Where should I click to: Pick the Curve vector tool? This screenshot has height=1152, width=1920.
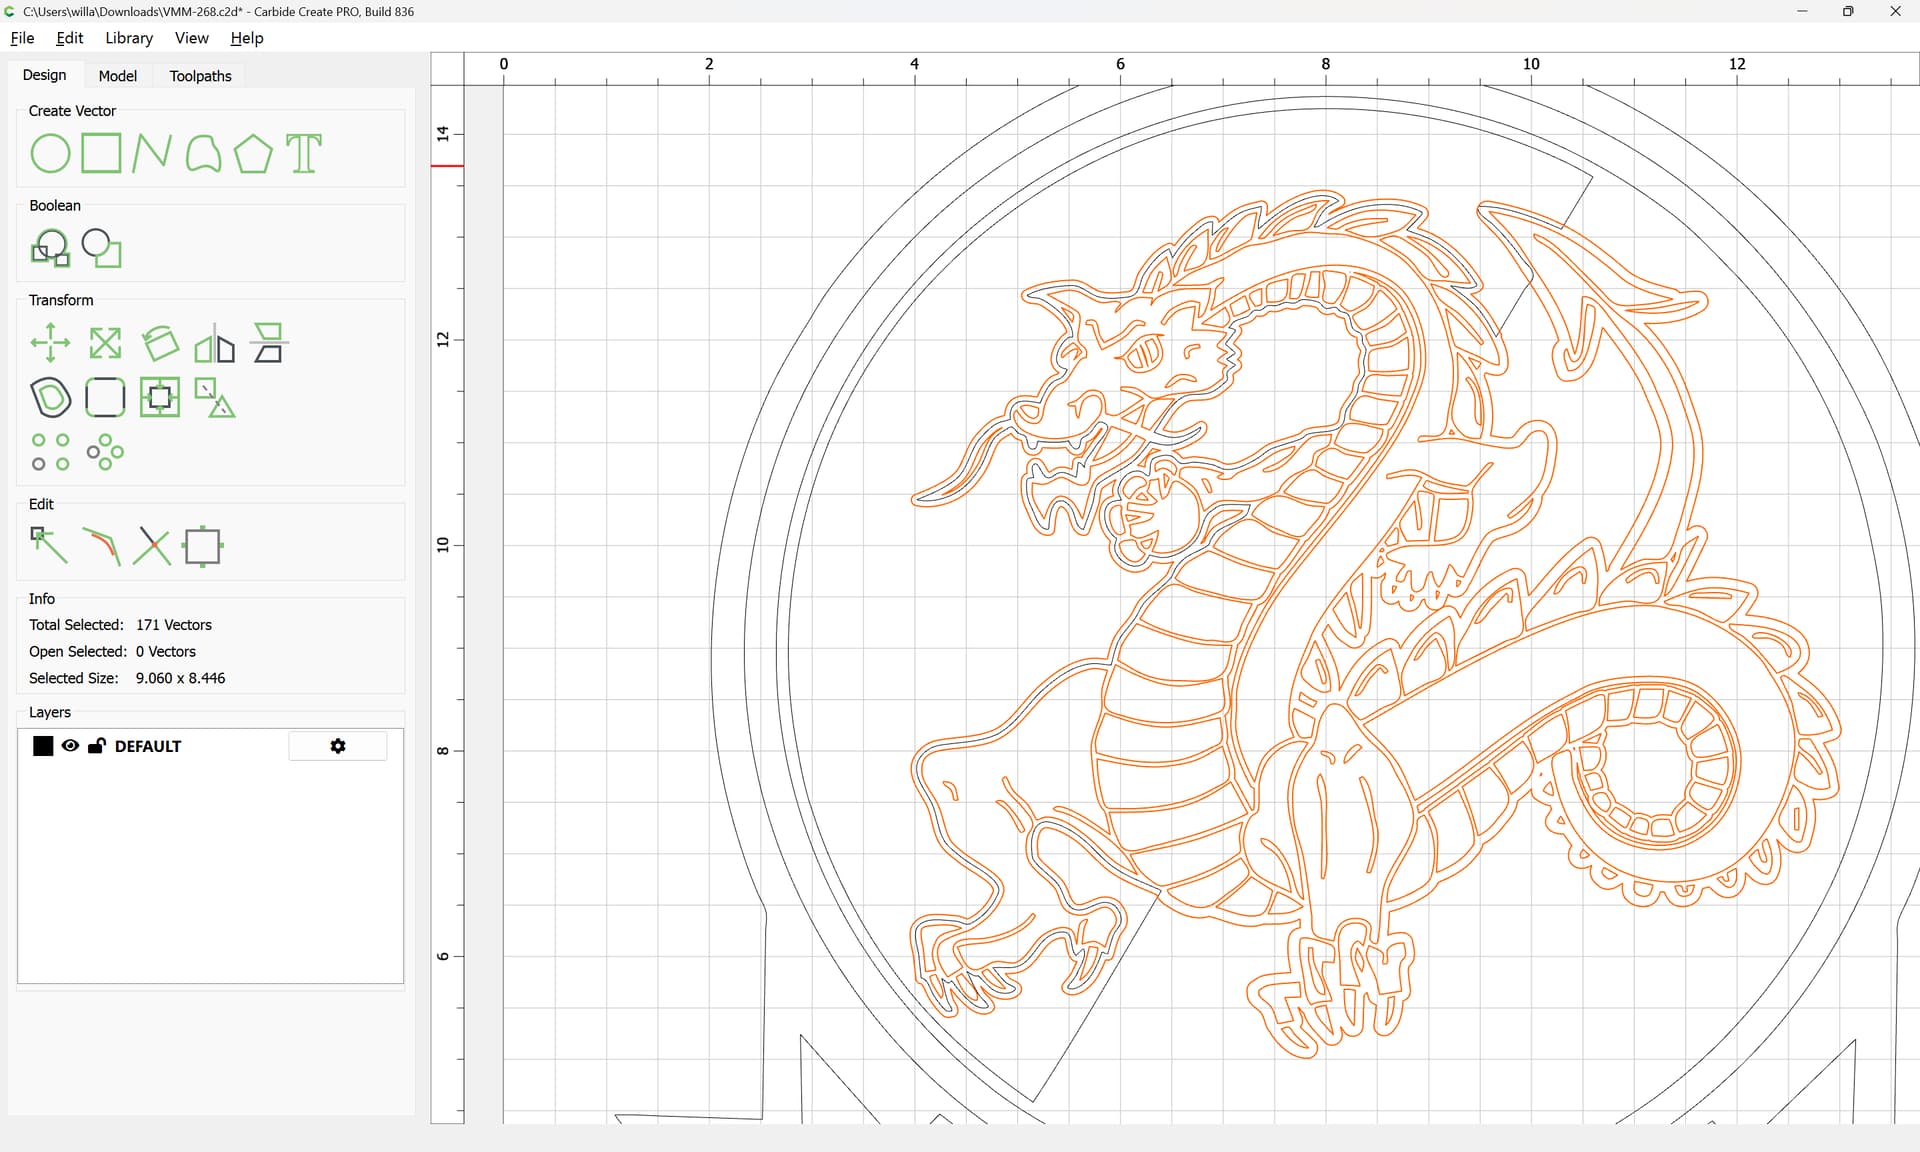click(x=203, y=154)
